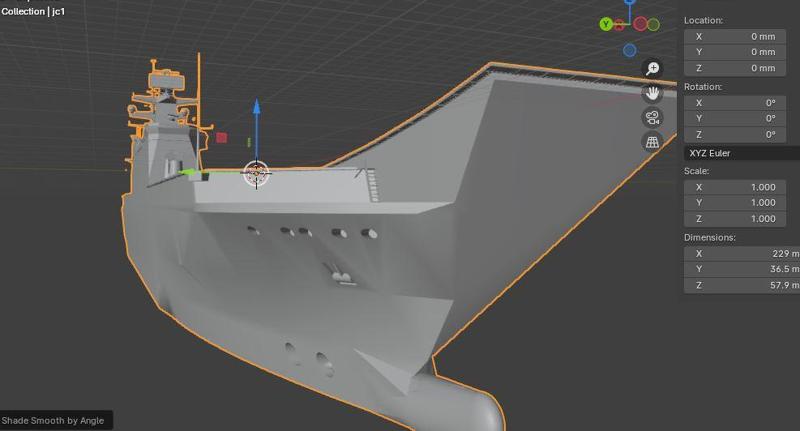Edit Dimensions Z field 57.9 m
The height and width of the screenshot is (431, 800).
(741, 285)
